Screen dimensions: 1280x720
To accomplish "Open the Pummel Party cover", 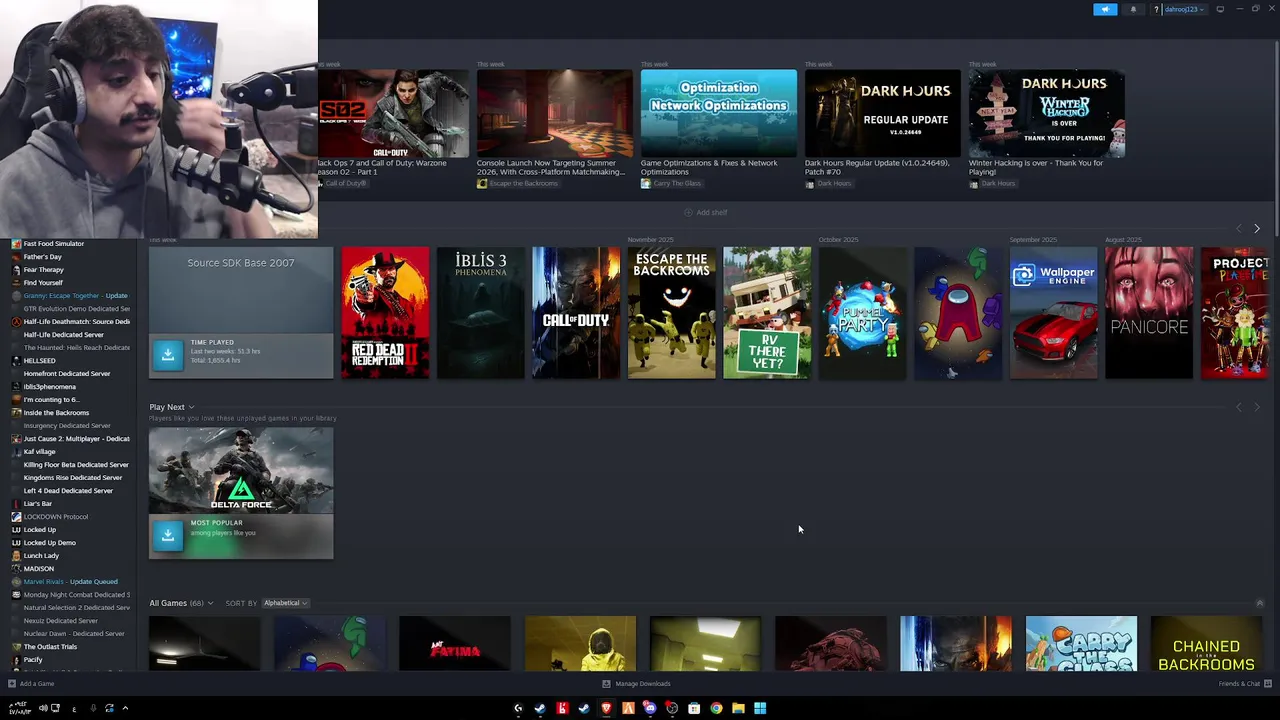I will [863, 313].
